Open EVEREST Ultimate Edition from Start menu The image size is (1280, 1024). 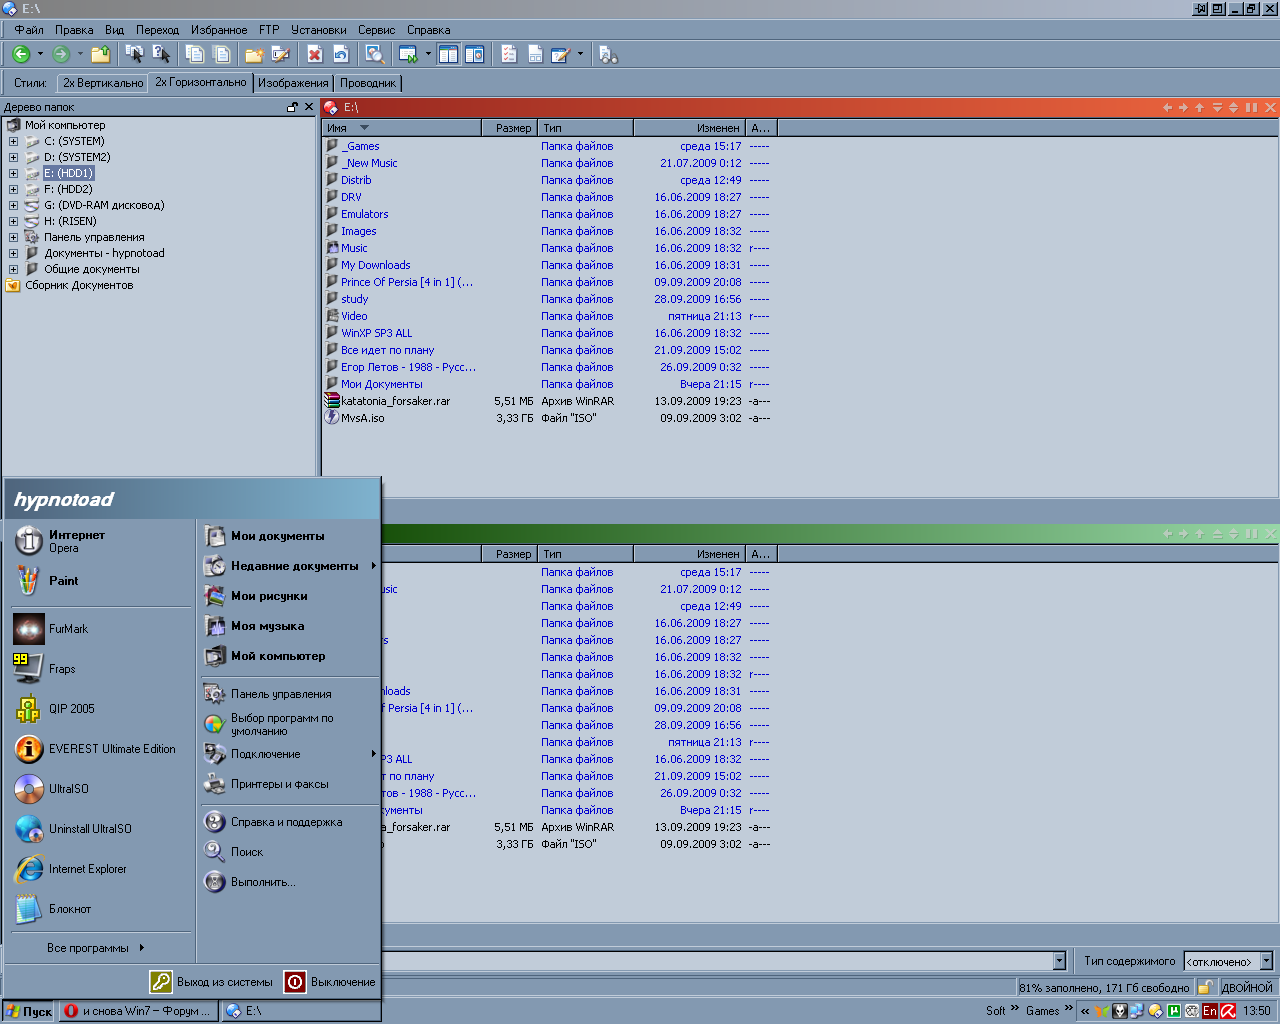coord(111,749)
